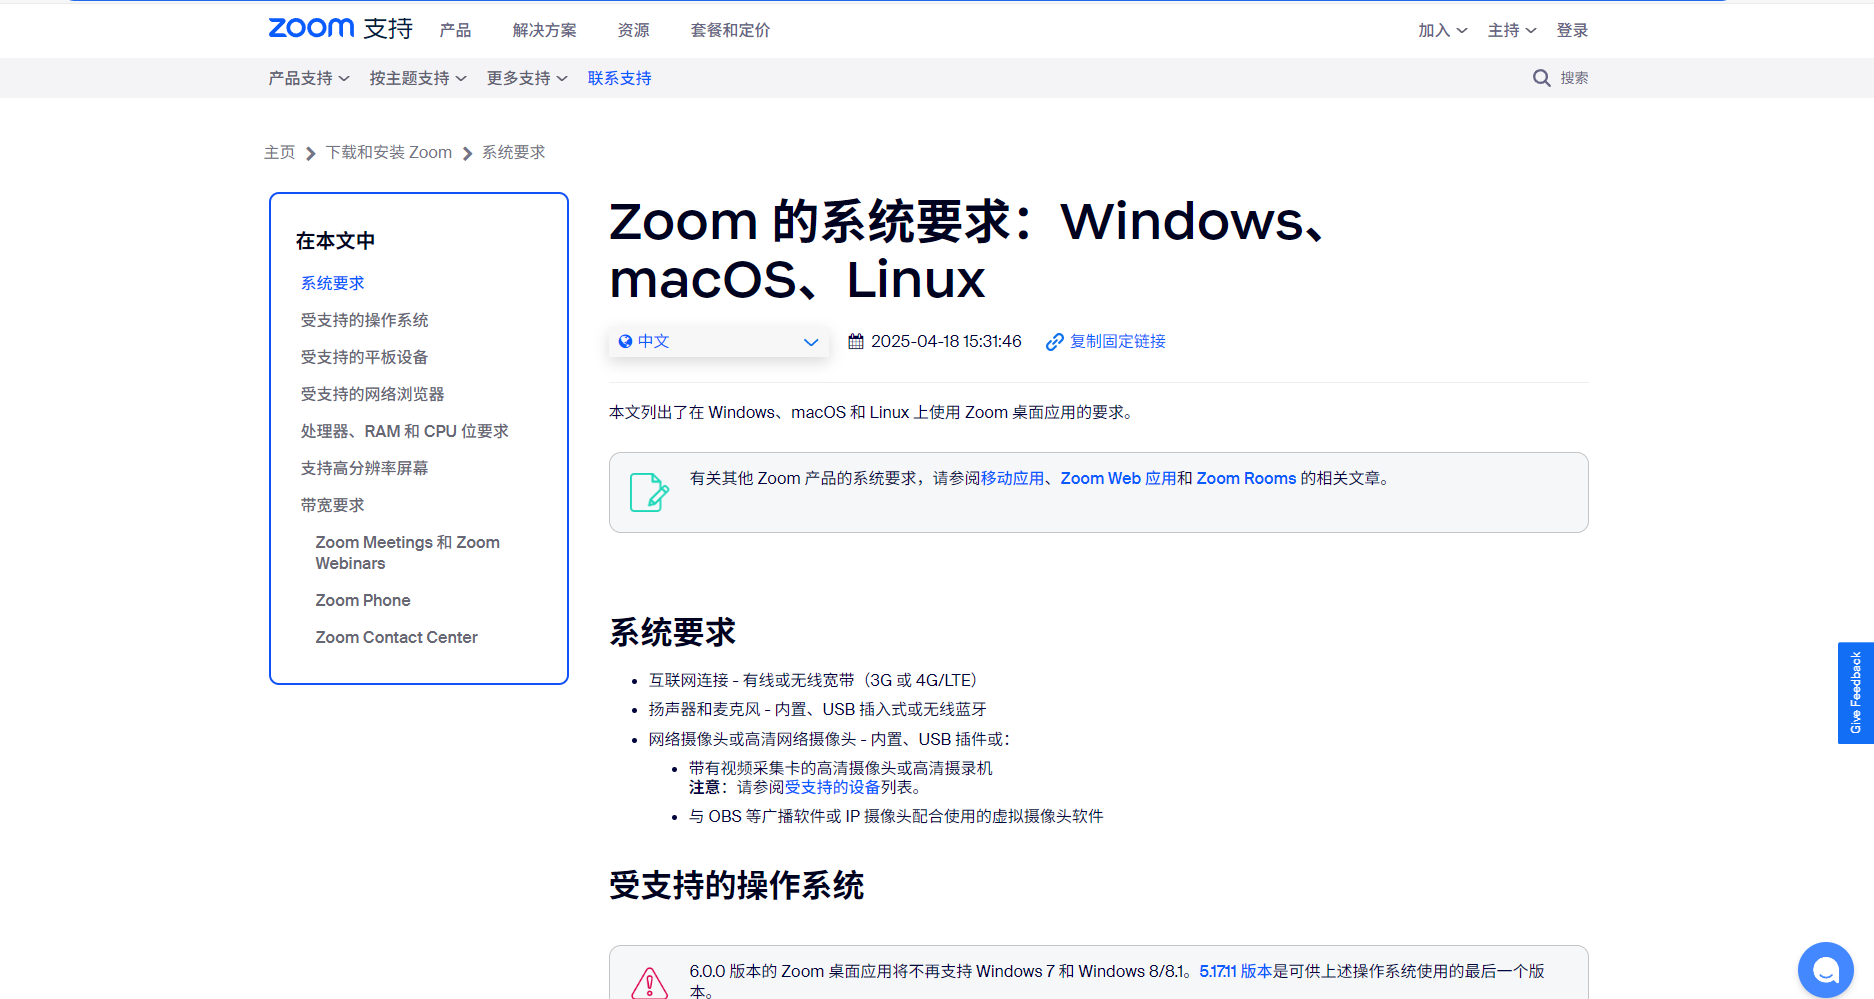Click the Zoom Rooms article link
This screenshot has height=999, width=1874.
coord(1246,478)
